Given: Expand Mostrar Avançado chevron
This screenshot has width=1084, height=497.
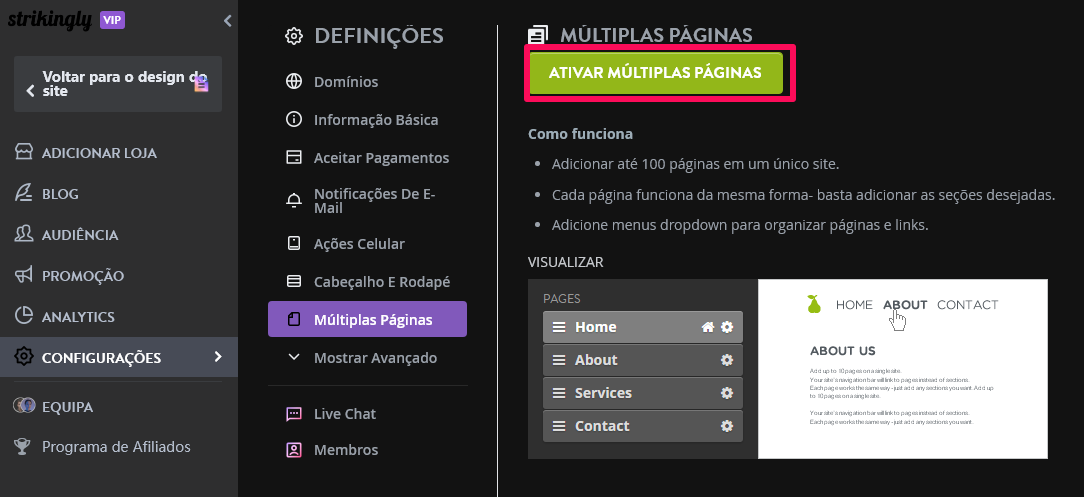Looking at the screenshot, I should [x=294, y=357].
